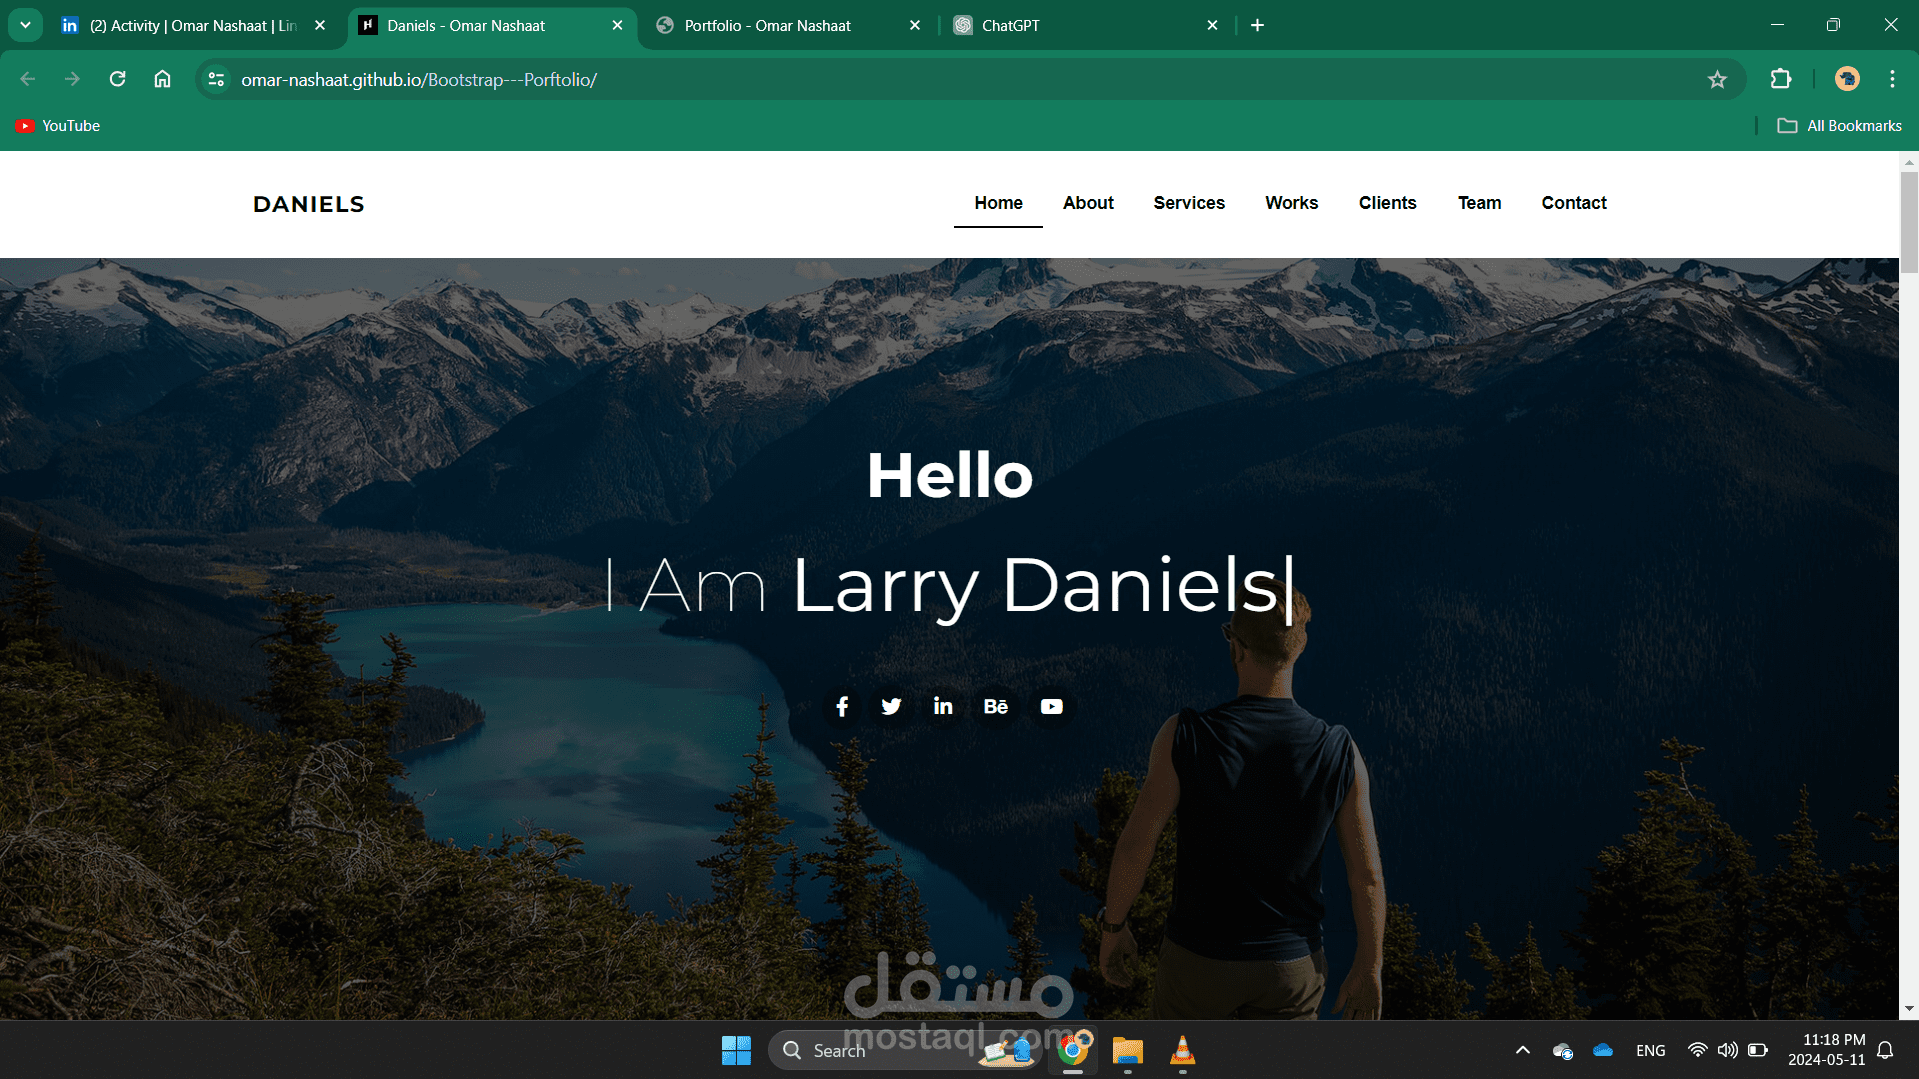Image resolution: width=1919 pixels, height=1079 pixels.
Task: Switch the ENG input language
Action: tap(1650, 1050)
